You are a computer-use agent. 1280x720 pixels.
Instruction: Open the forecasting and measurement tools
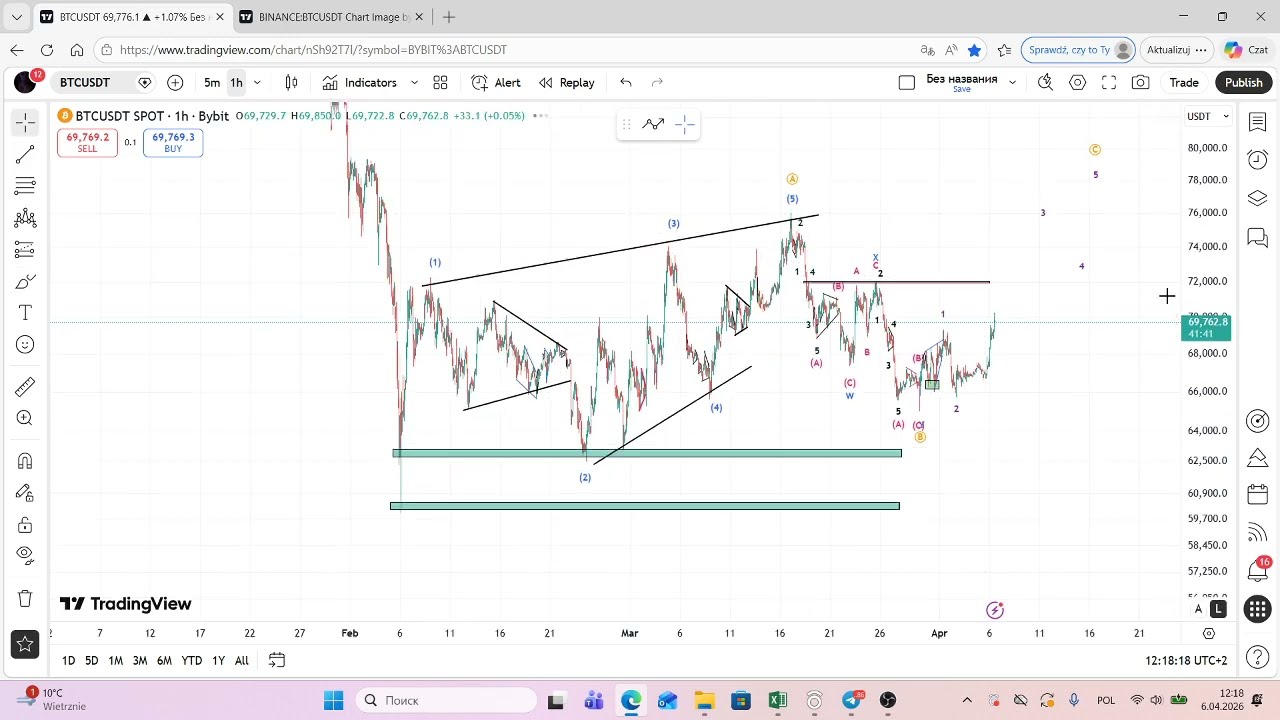[25, 250]
